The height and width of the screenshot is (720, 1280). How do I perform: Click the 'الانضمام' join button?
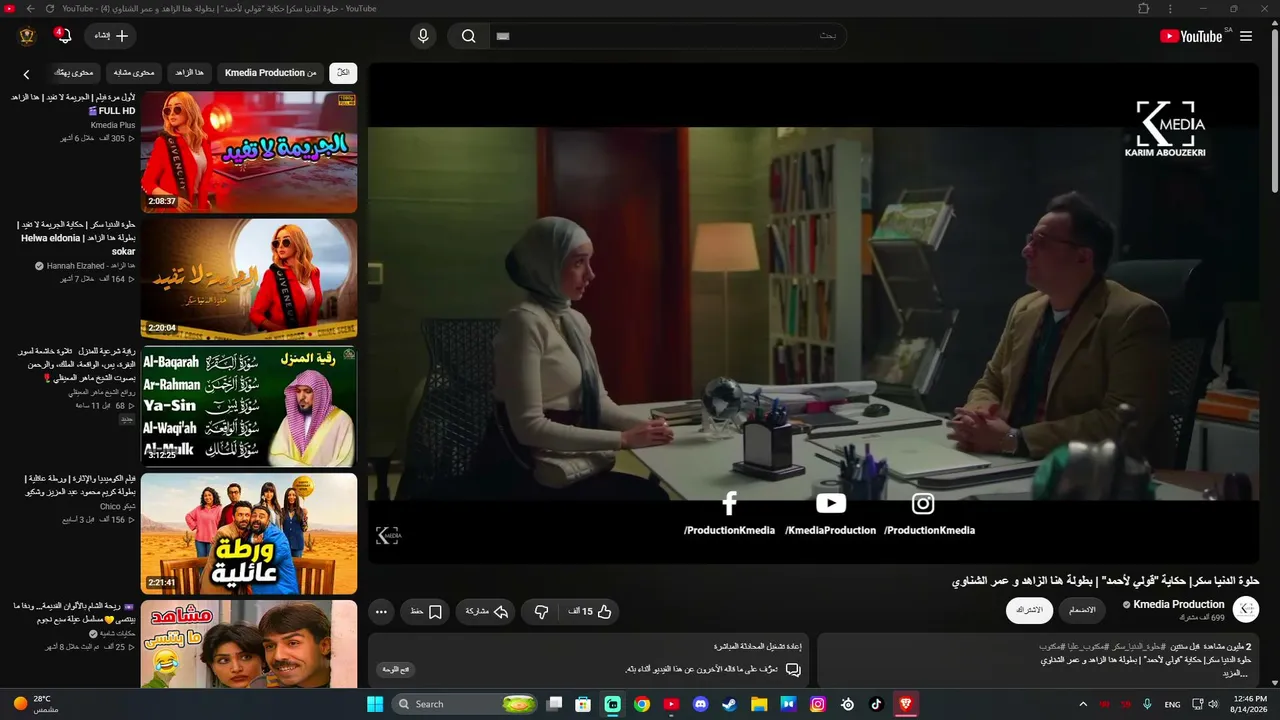click(x=1082, y=610)
